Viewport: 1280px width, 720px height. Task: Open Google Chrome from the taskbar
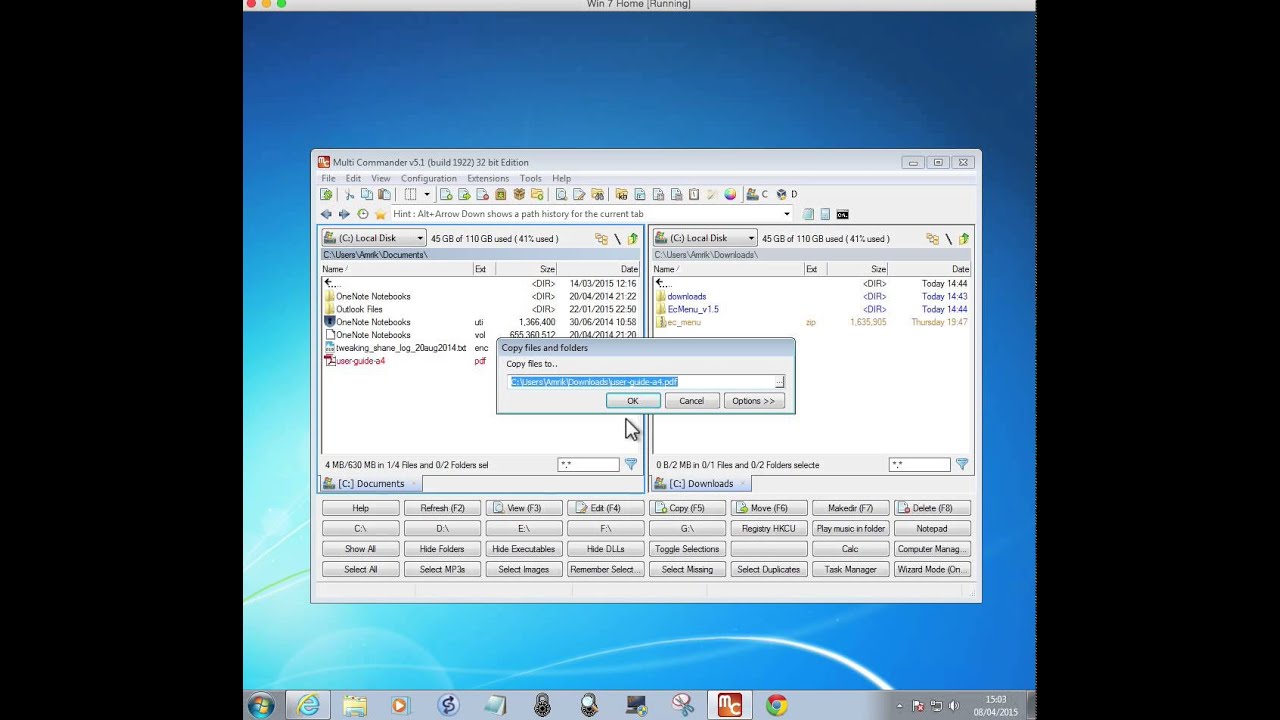tap(776, 705)
